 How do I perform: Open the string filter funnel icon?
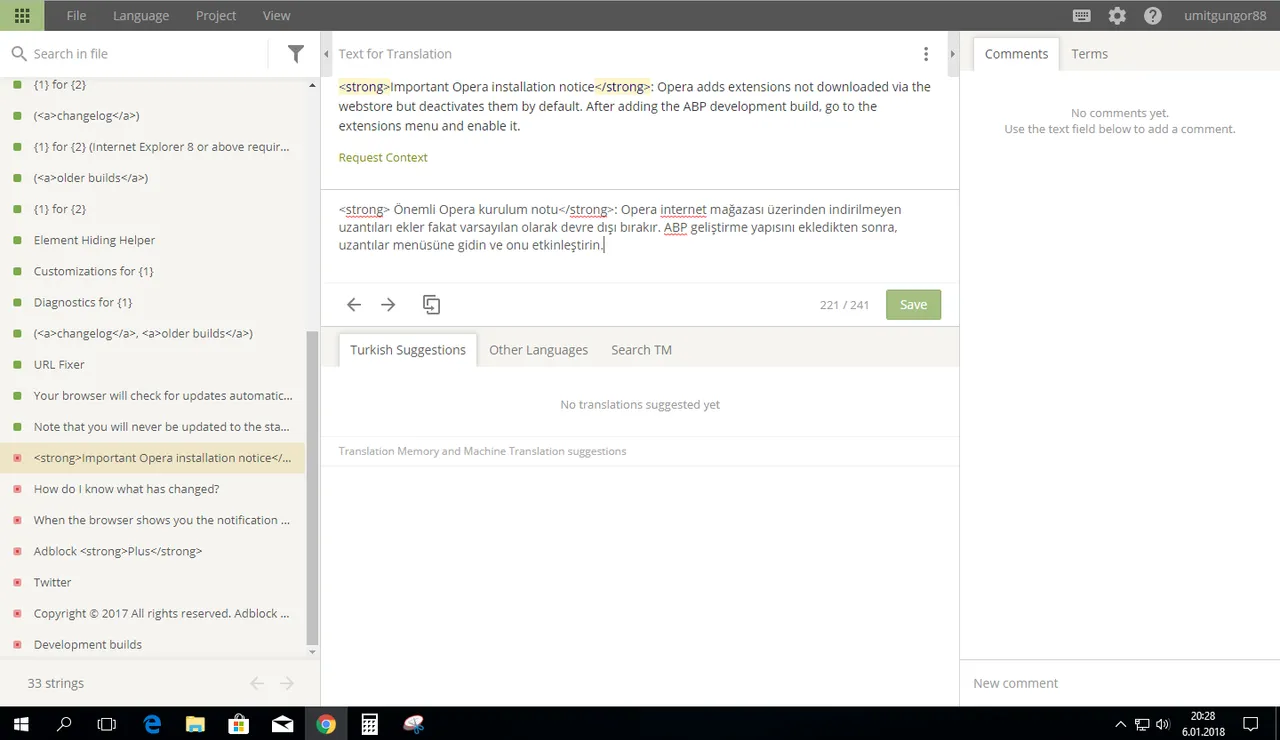(x=296, y=54)
